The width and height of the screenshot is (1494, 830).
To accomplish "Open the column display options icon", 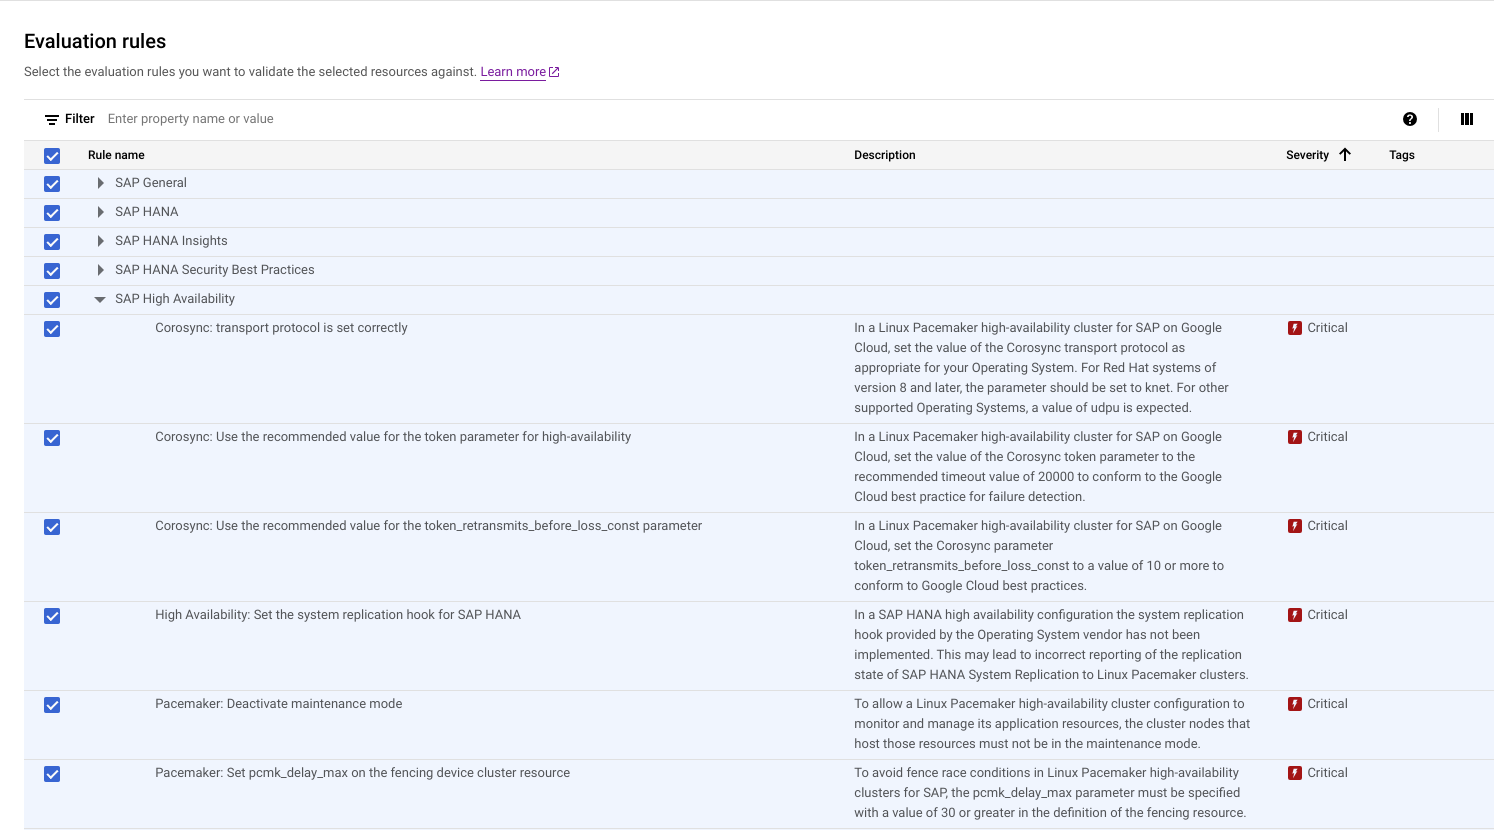I will pyautogui.click(x=1467, y=119).
